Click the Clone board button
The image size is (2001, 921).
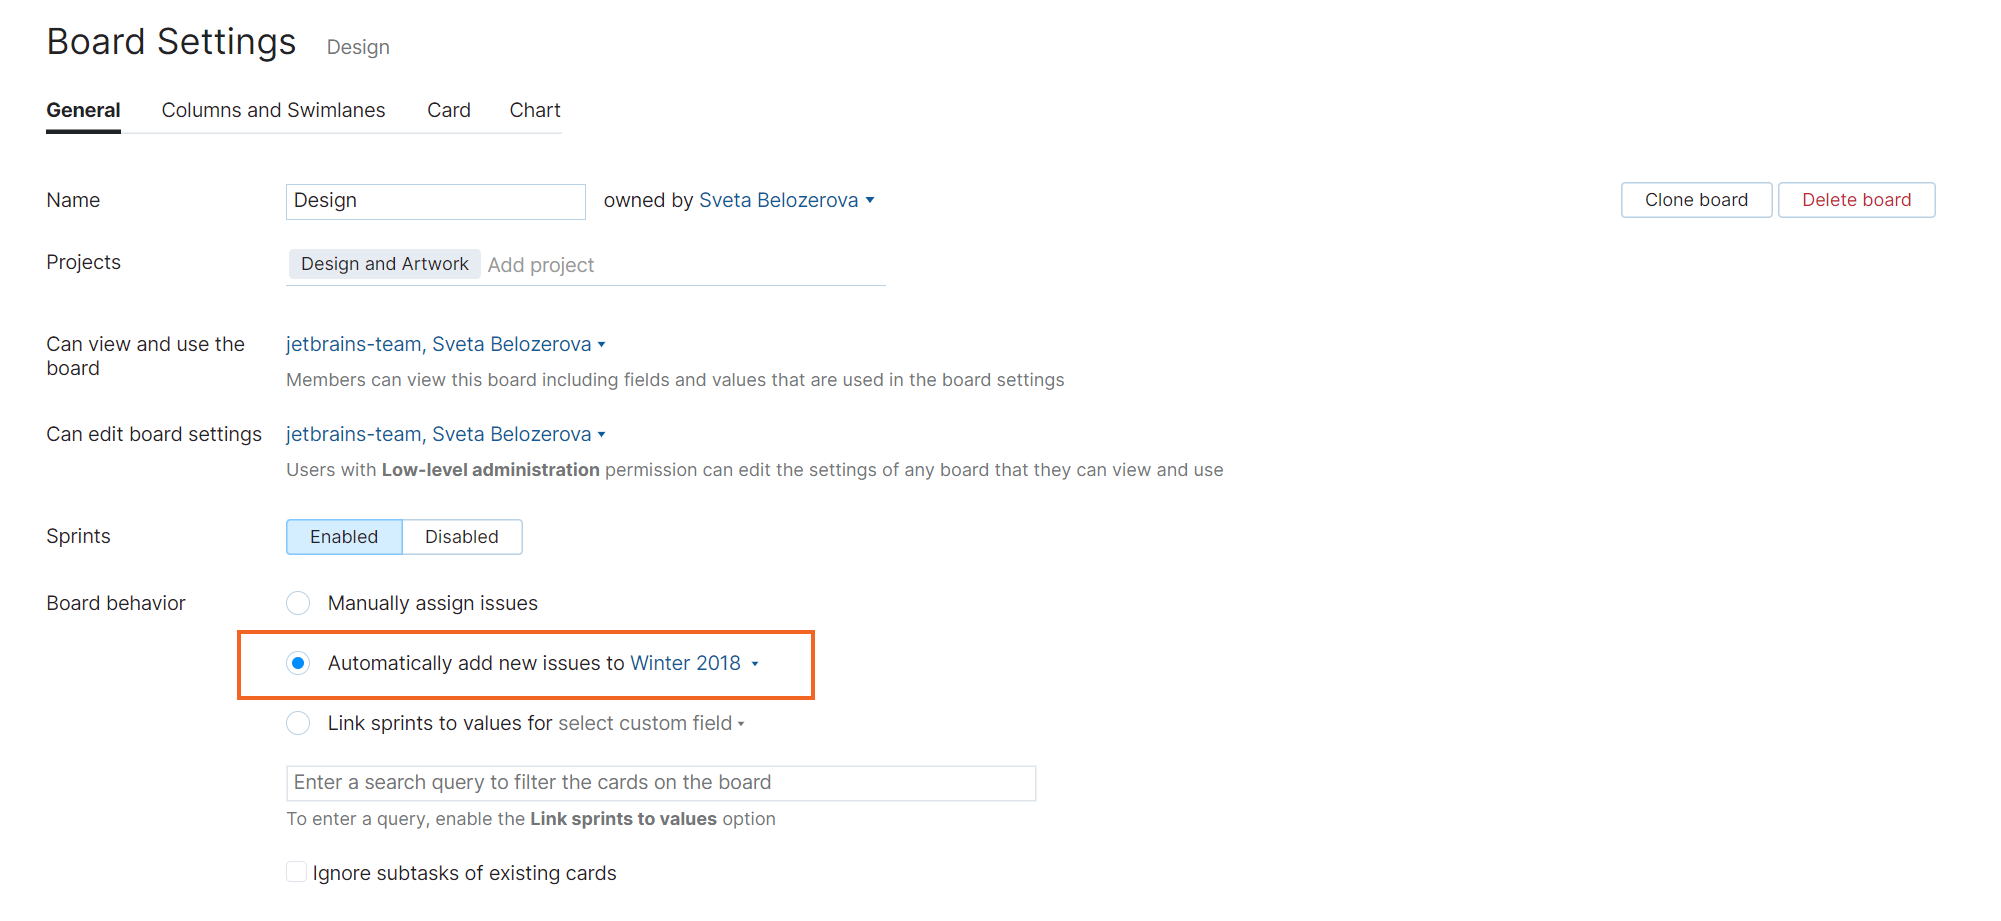click(x=1695, y=200)
